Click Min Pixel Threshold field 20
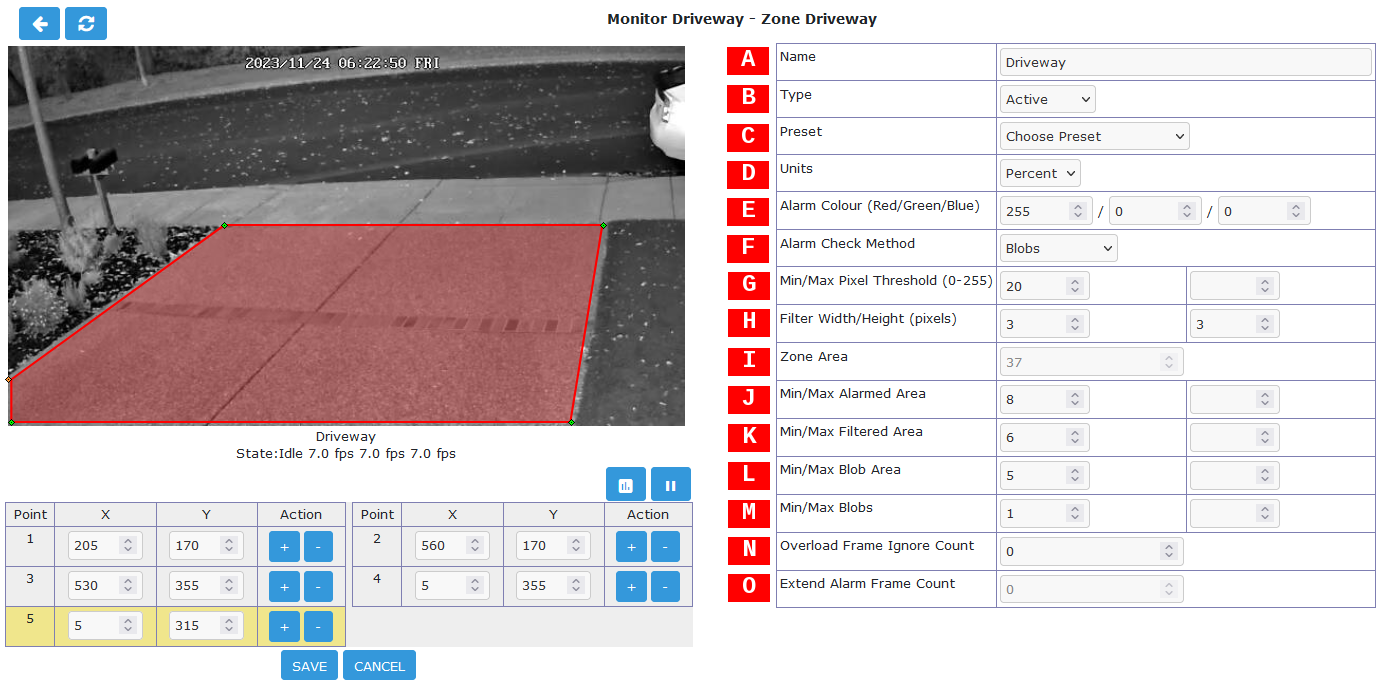Image resolution: width=1385 pixels, height=697 pixels. pyautogui.click(x=1045, y=286)
